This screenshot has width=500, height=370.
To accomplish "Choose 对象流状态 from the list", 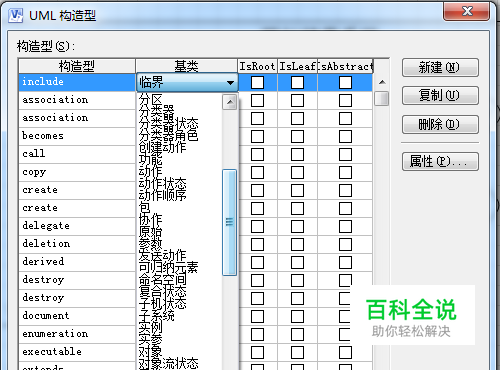I will coord(168,363).
